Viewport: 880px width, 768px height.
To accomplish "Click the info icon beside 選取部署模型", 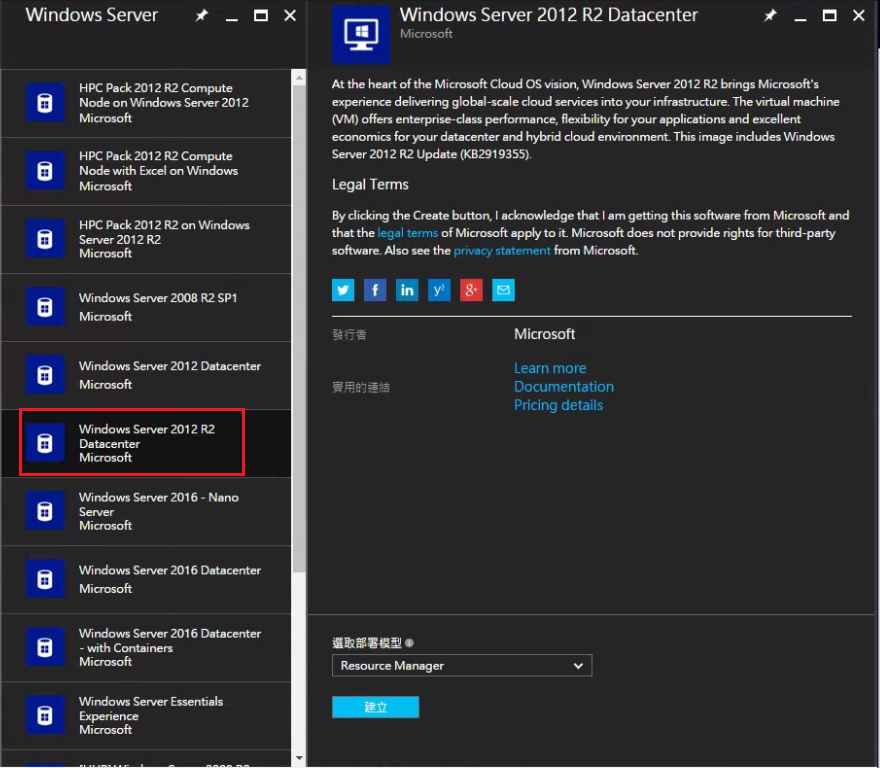I will click(x=409, y=643).
